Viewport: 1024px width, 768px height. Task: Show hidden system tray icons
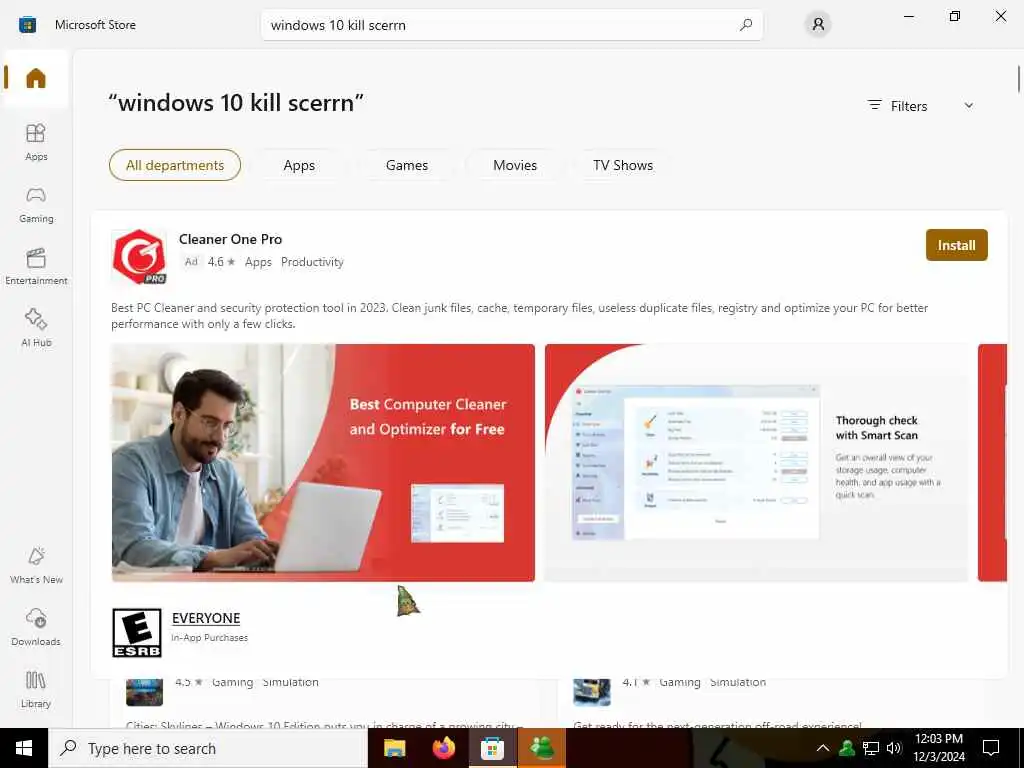[x=823, y=748]
